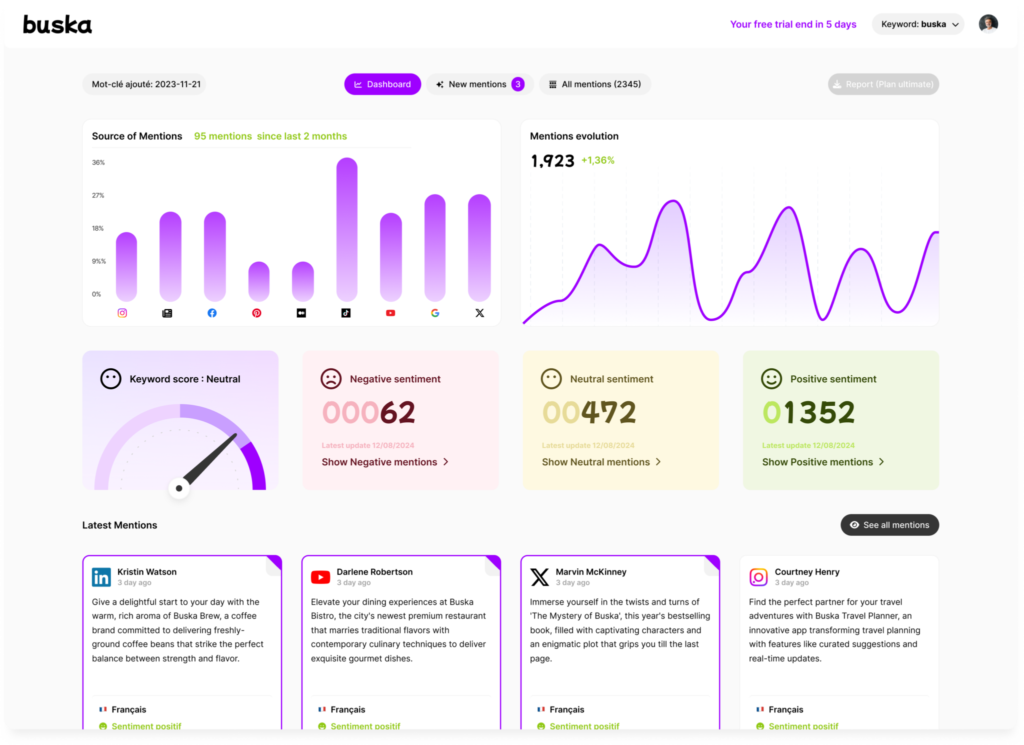This screenshot has height=745, width=1024.
Task: Click the buska logo
Action: 57,25
